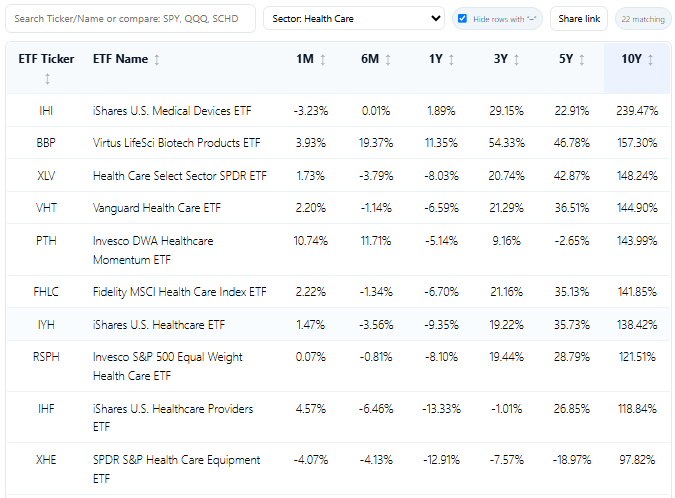The height and width of the screenshot is (498, 675).
Task: Click the ETF Name header label
Action: click(120, 60)
